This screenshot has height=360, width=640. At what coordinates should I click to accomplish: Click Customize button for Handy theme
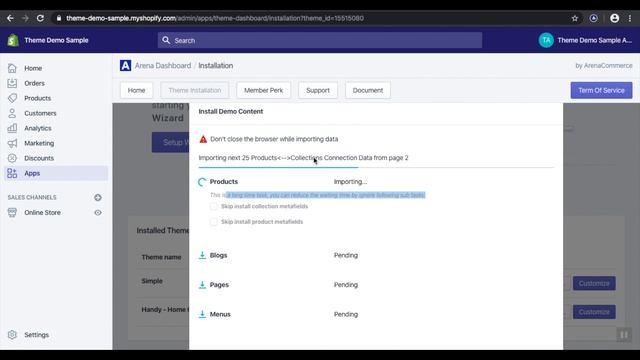(594, 312)
